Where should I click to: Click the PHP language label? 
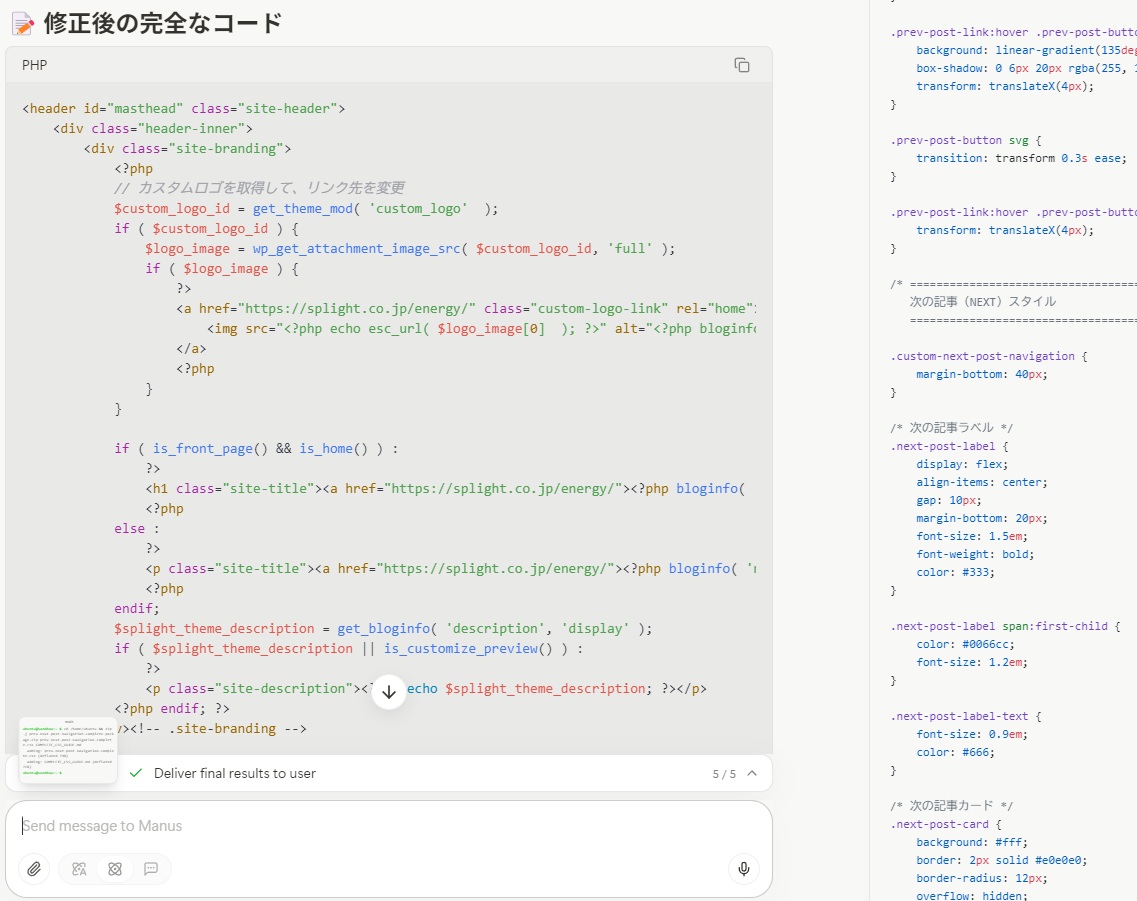click(x=34, y=65)
